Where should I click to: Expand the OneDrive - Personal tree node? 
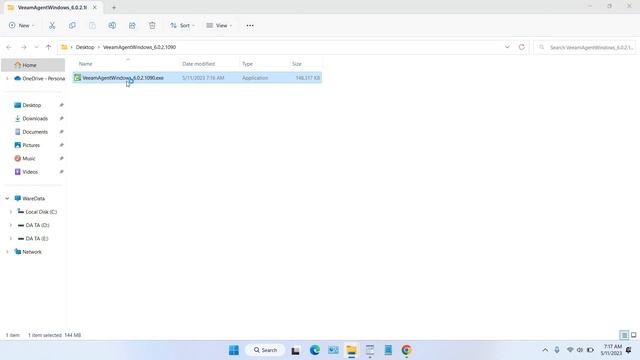pos(7,78)
